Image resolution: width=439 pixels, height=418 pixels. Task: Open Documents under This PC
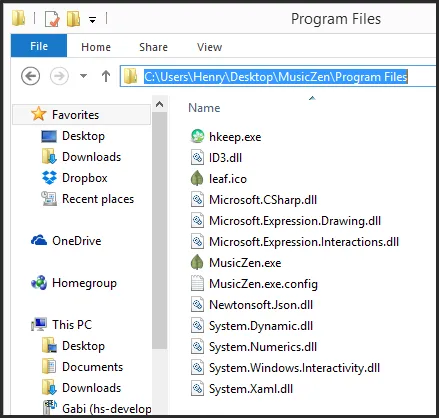point(93,367)
